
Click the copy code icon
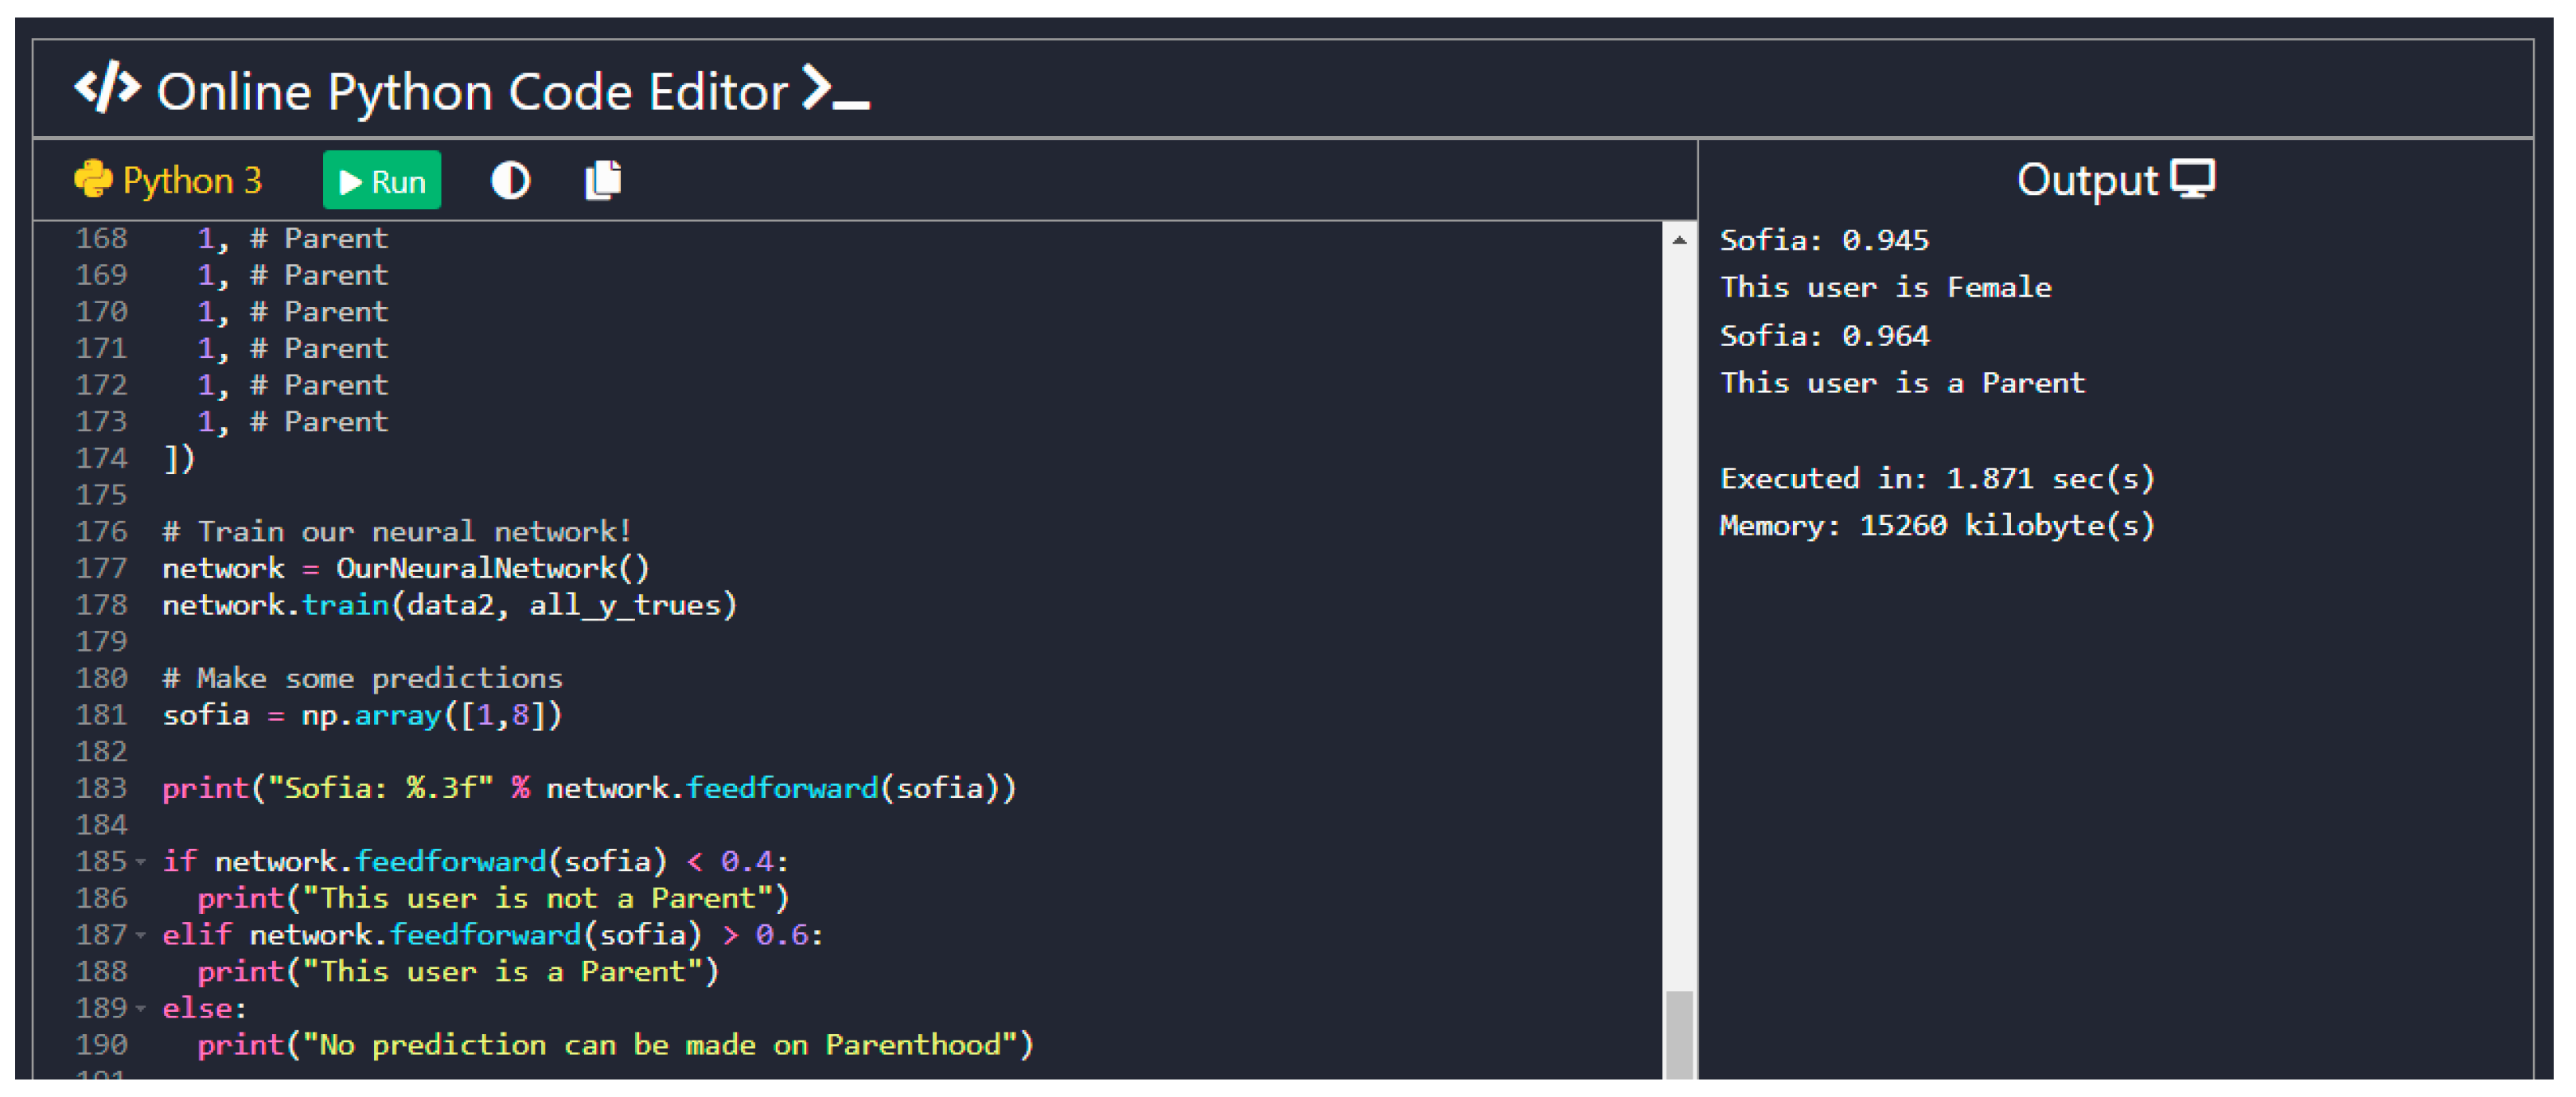tap(603, 181)
